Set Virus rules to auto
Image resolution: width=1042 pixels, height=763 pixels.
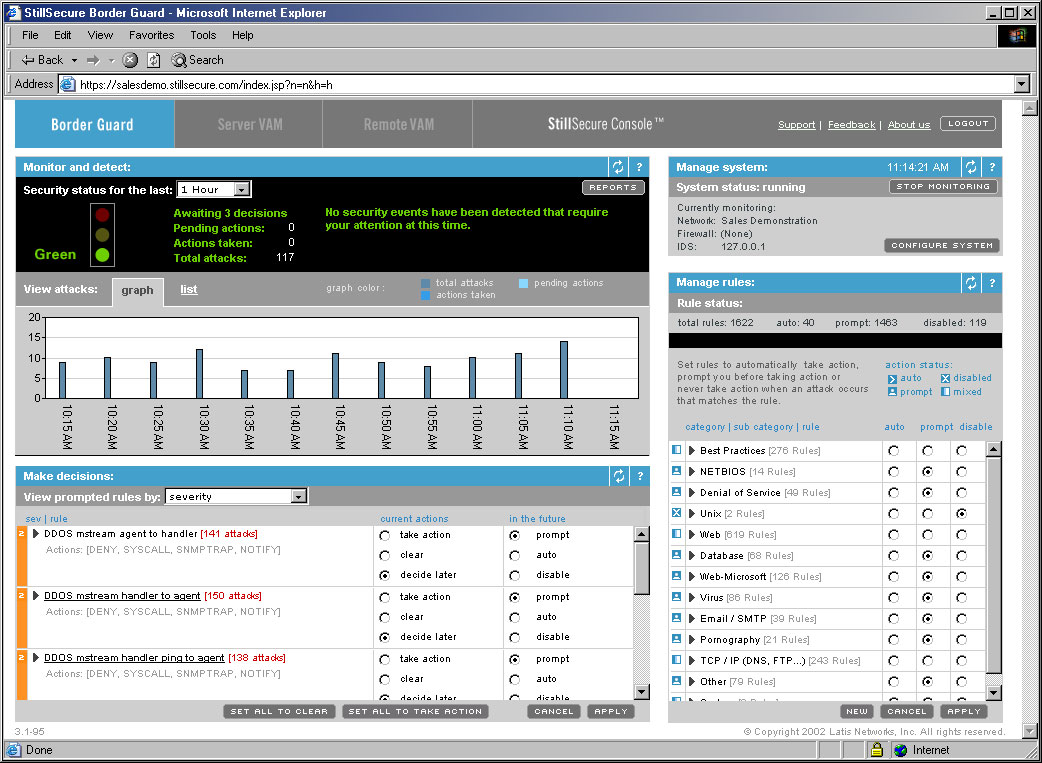pyautogui.click(x=894, y=598)
